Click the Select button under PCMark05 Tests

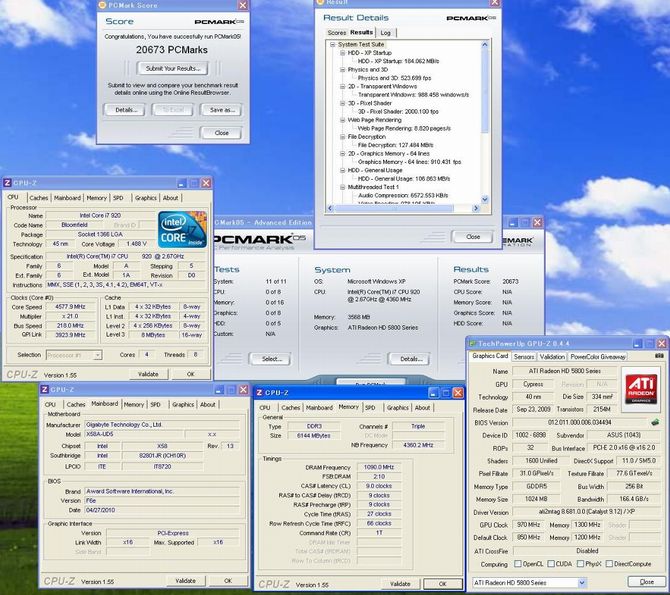coord(271,359)
